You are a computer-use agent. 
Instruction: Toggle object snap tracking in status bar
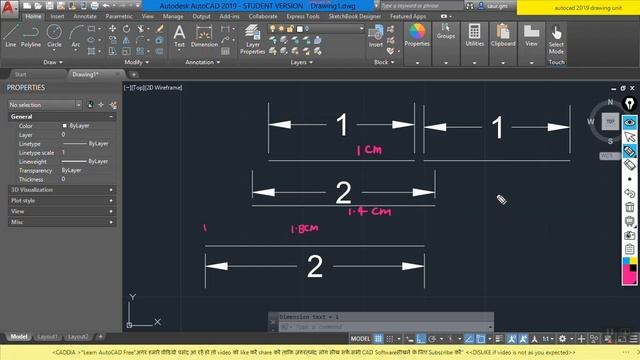469,339
